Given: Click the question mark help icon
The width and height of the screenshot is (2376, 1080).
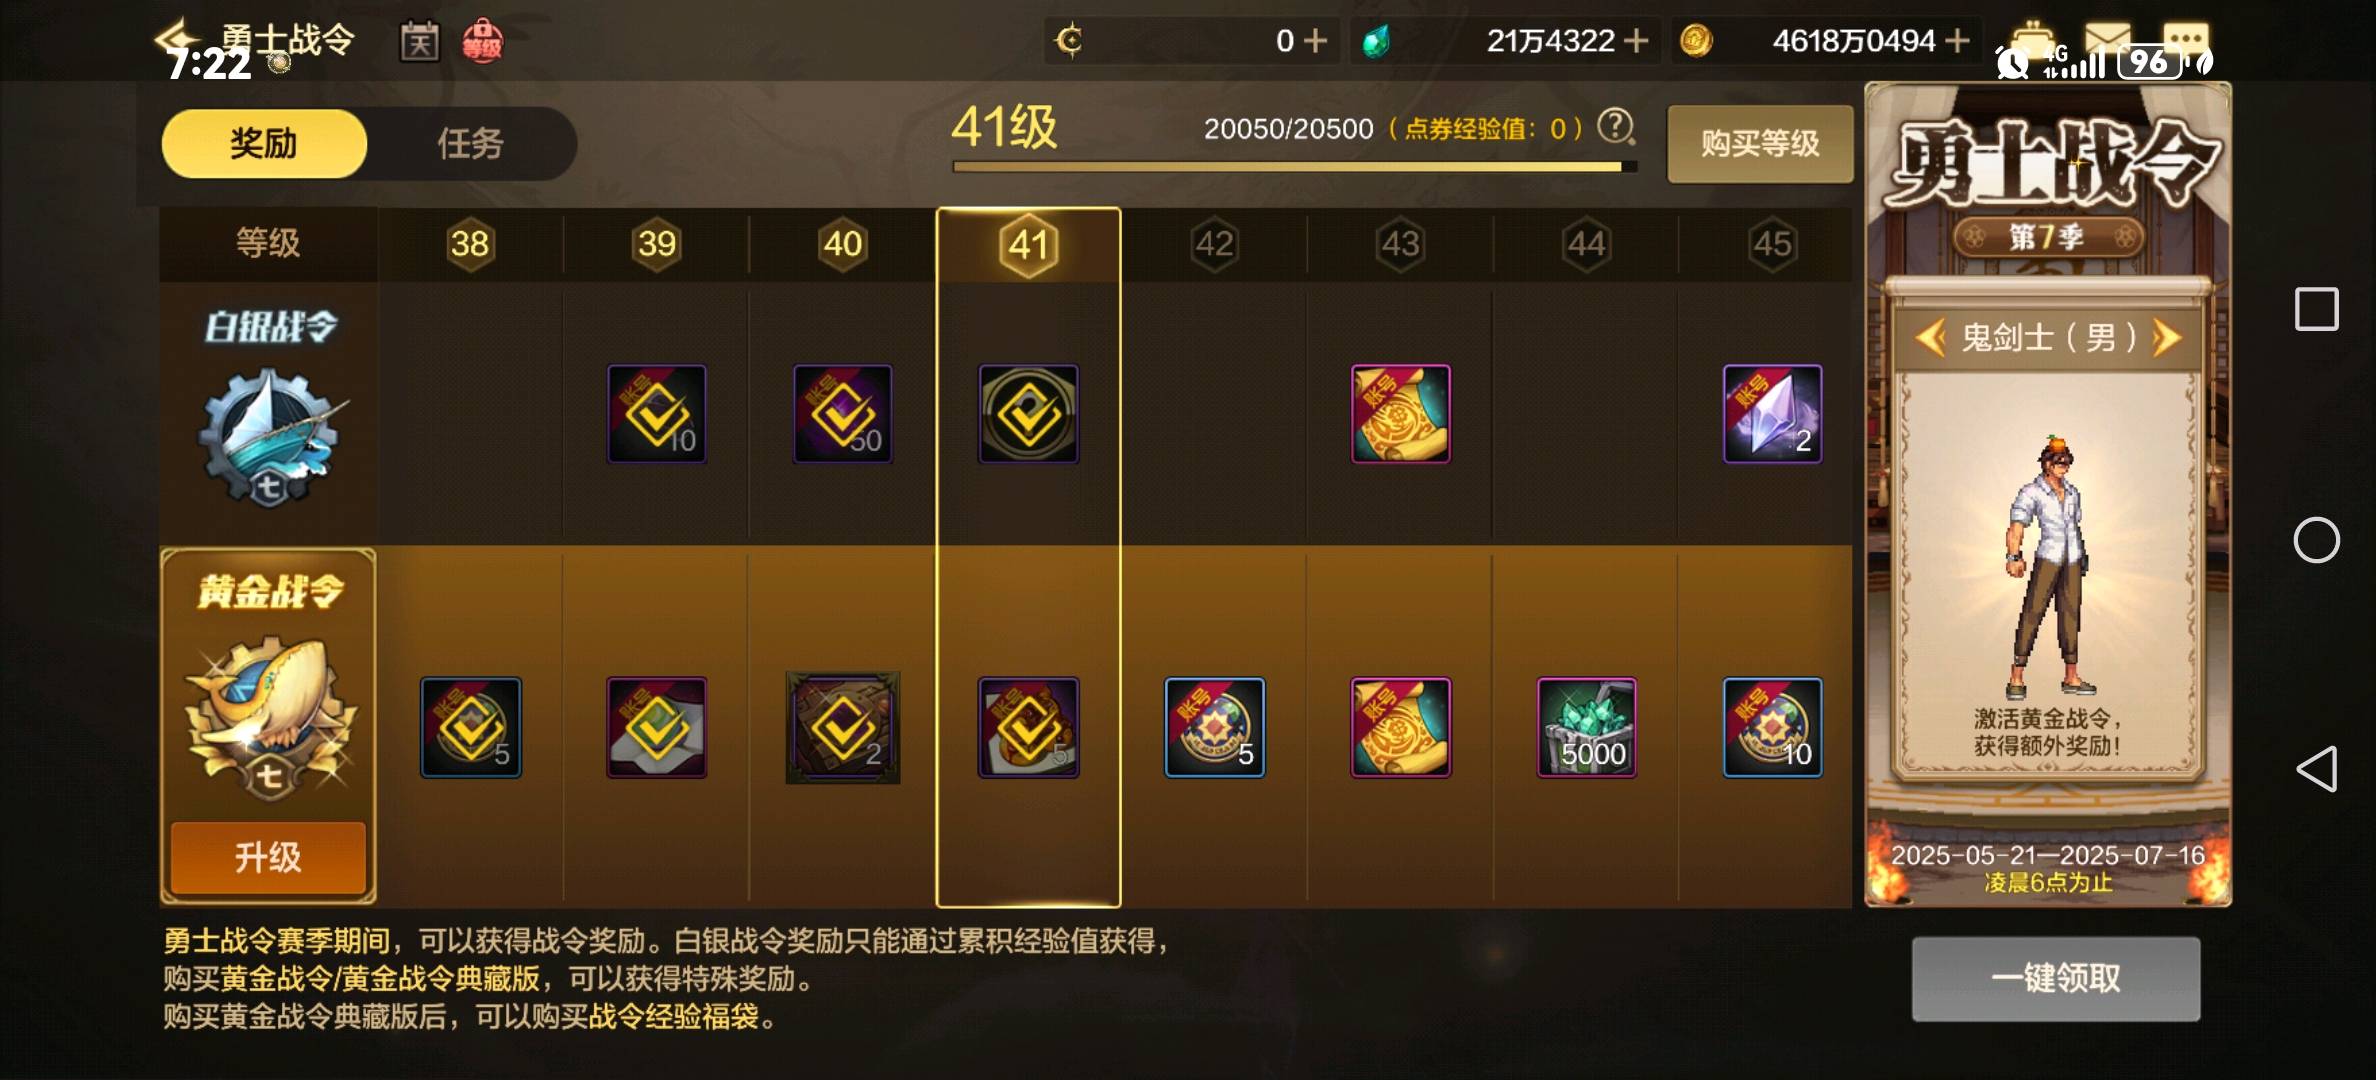Looking at the screenshot, I should (x=1615, y=127).
